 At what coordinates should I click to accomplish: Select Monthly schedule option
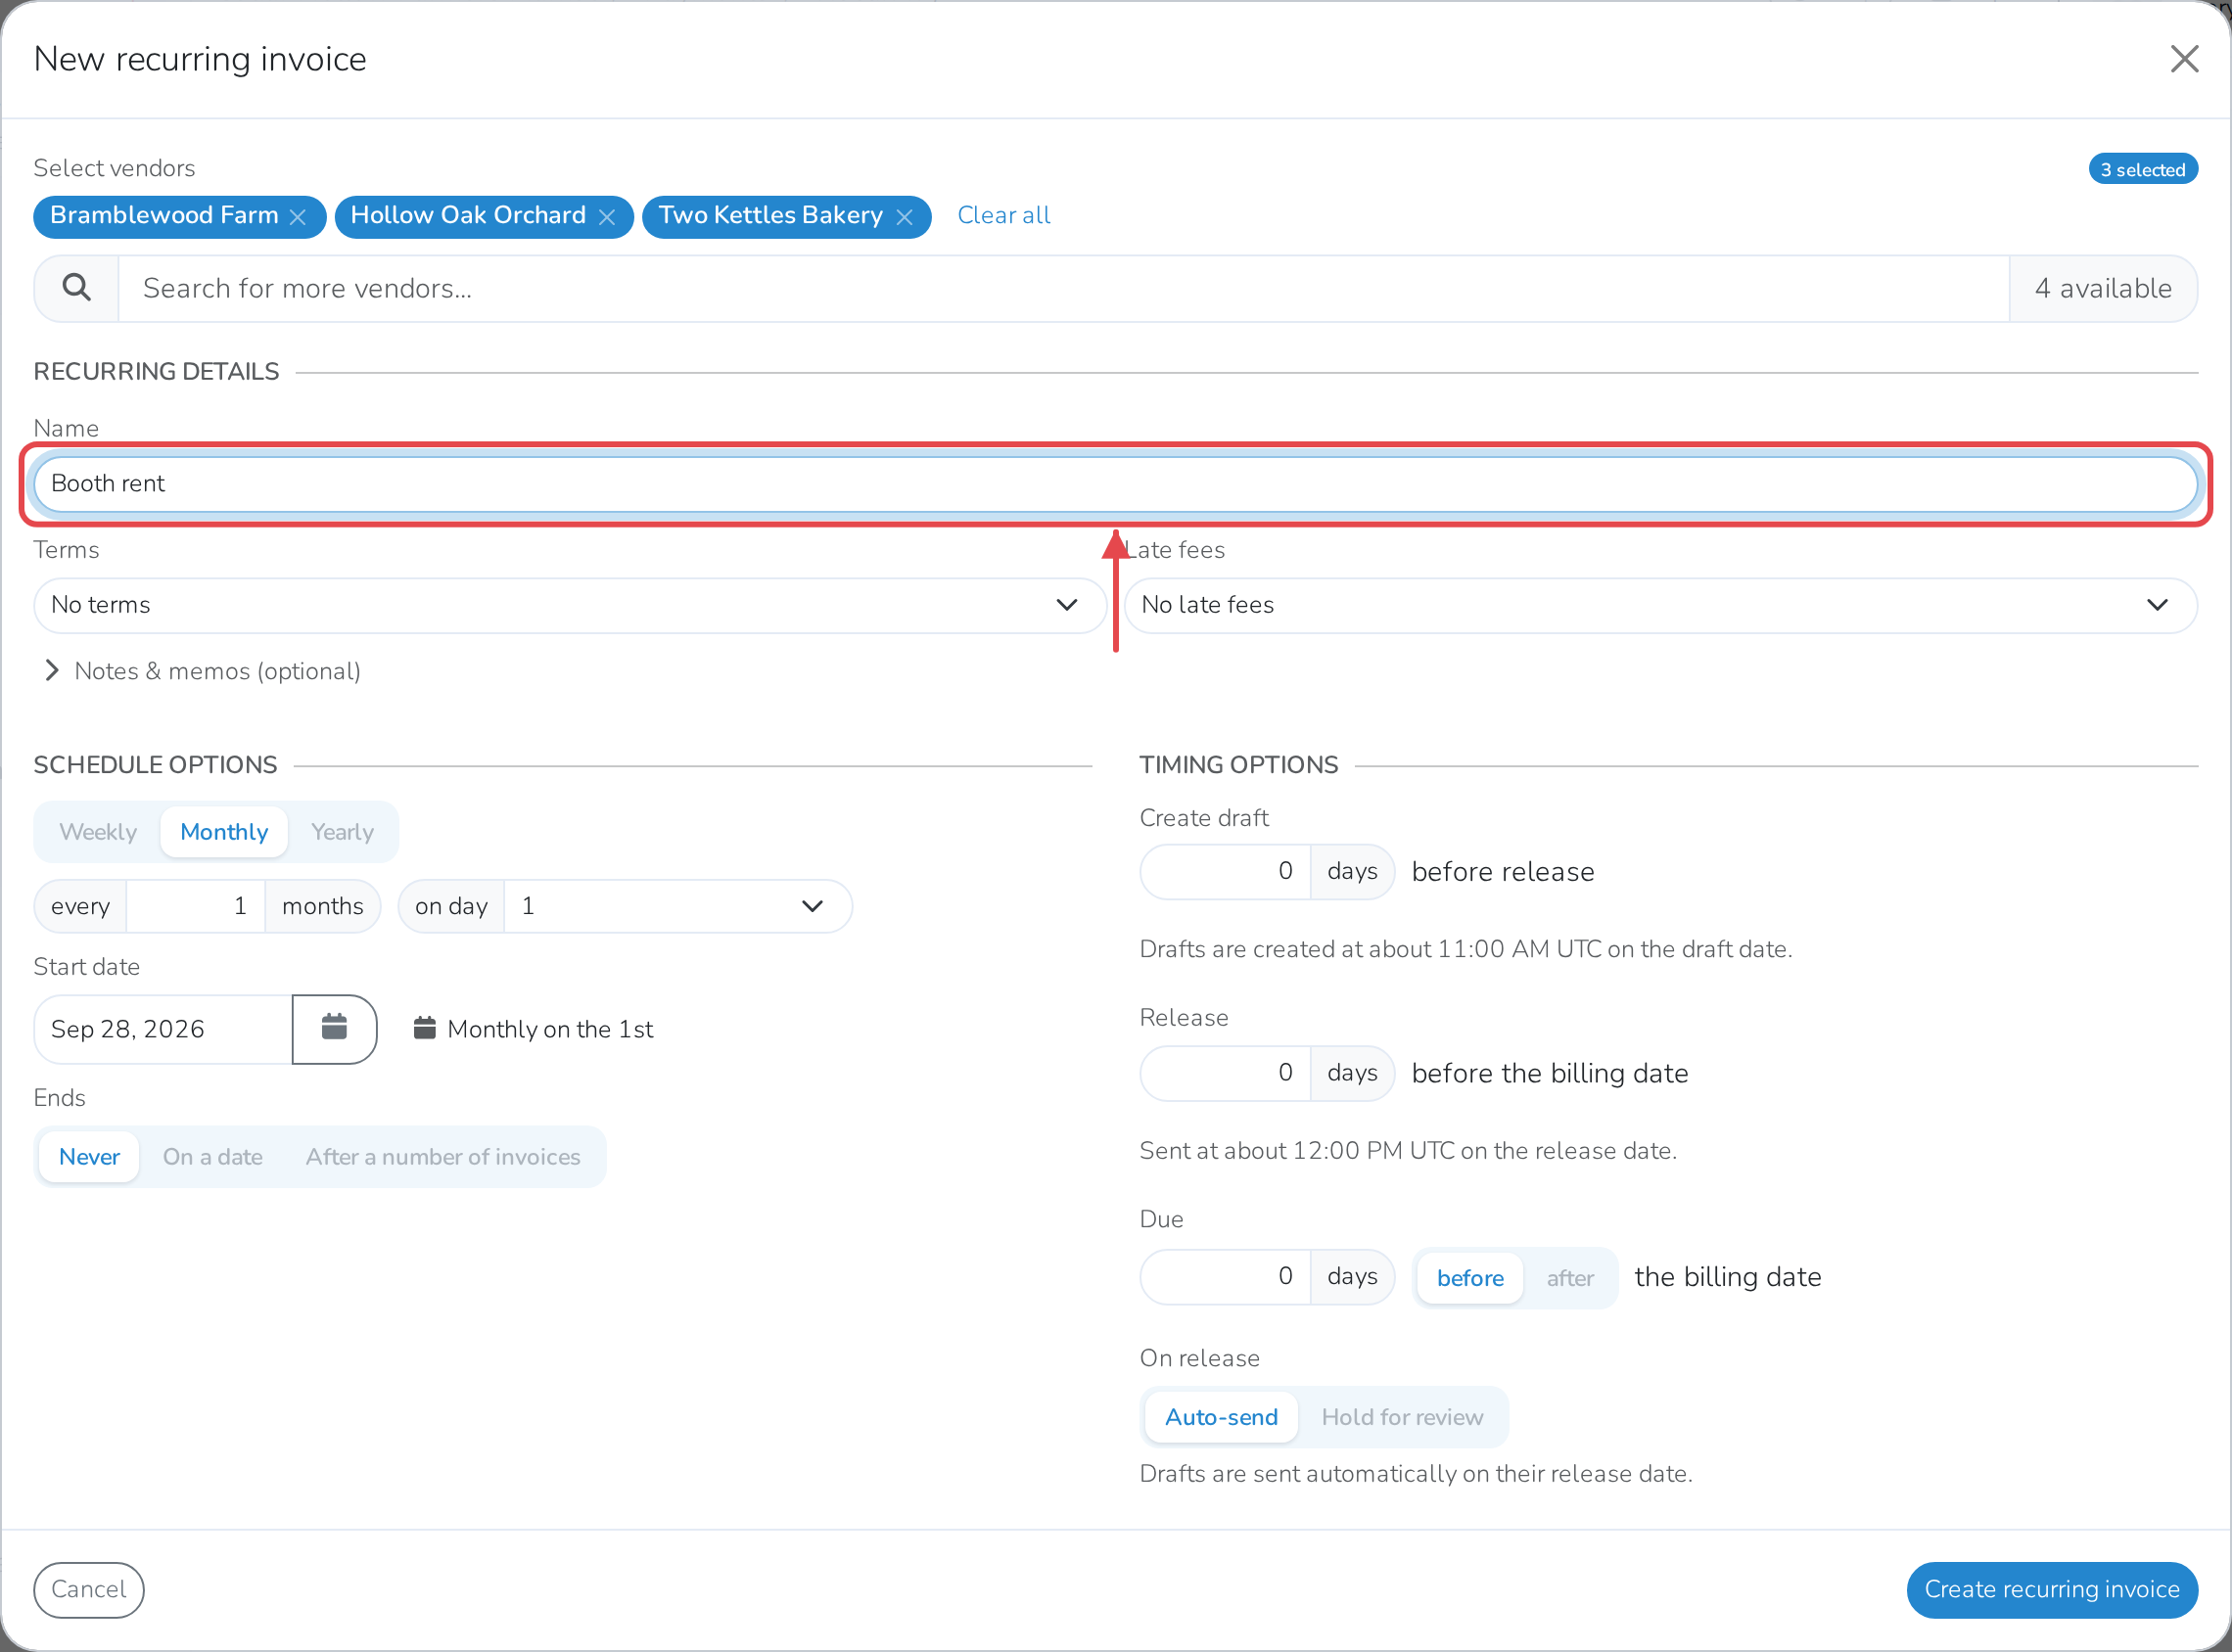click(x=224, y=832)
